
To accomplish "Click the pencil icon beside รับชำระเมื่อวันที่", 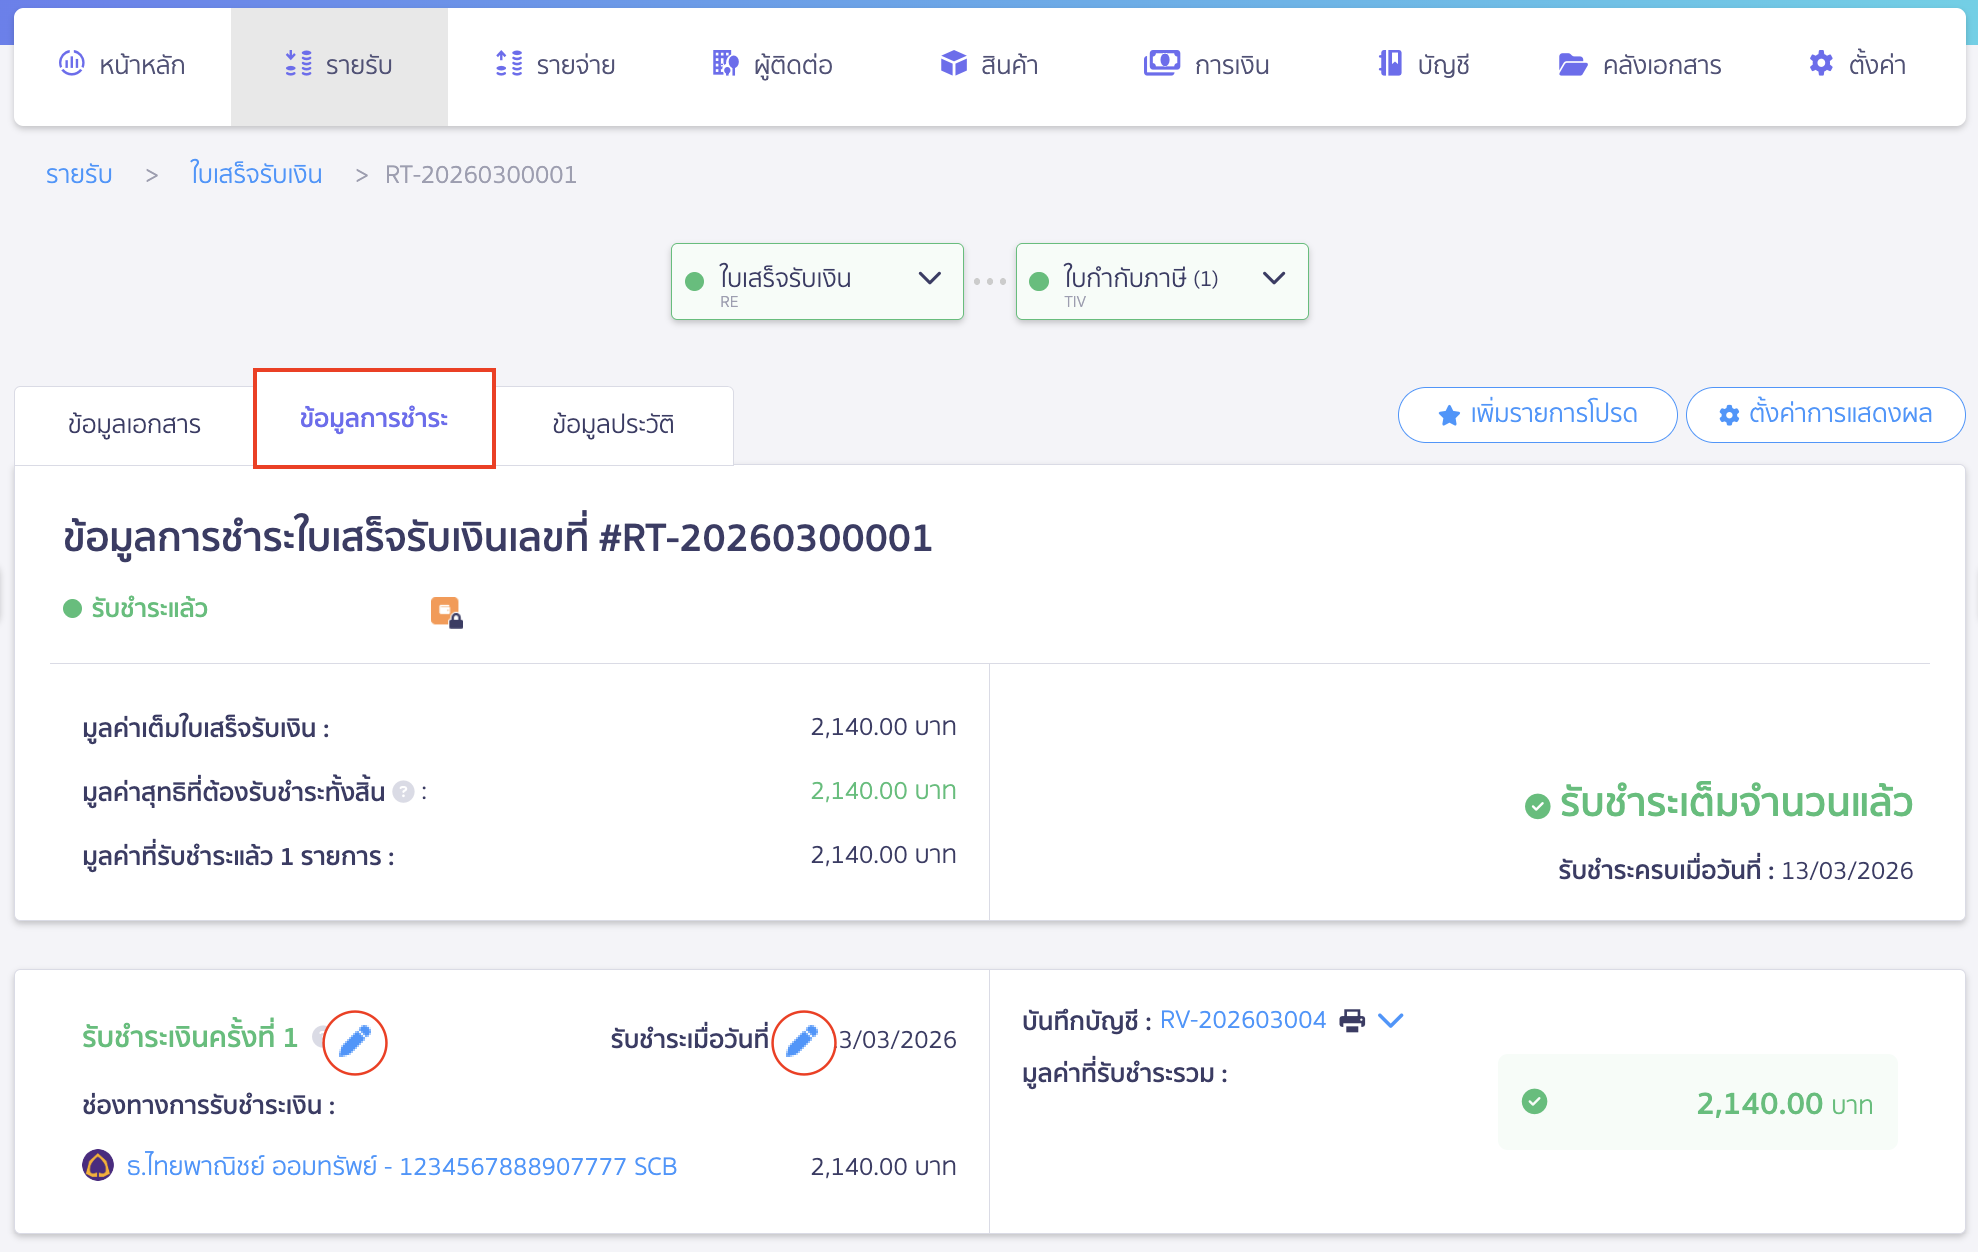I will pyautogui.click(x=802, y=1042).
